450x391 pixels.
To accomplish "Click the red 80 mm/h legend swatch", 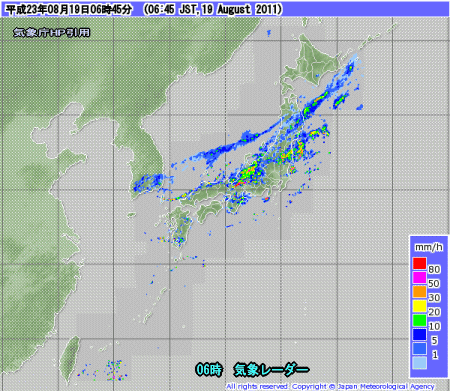I will (420, 263).
